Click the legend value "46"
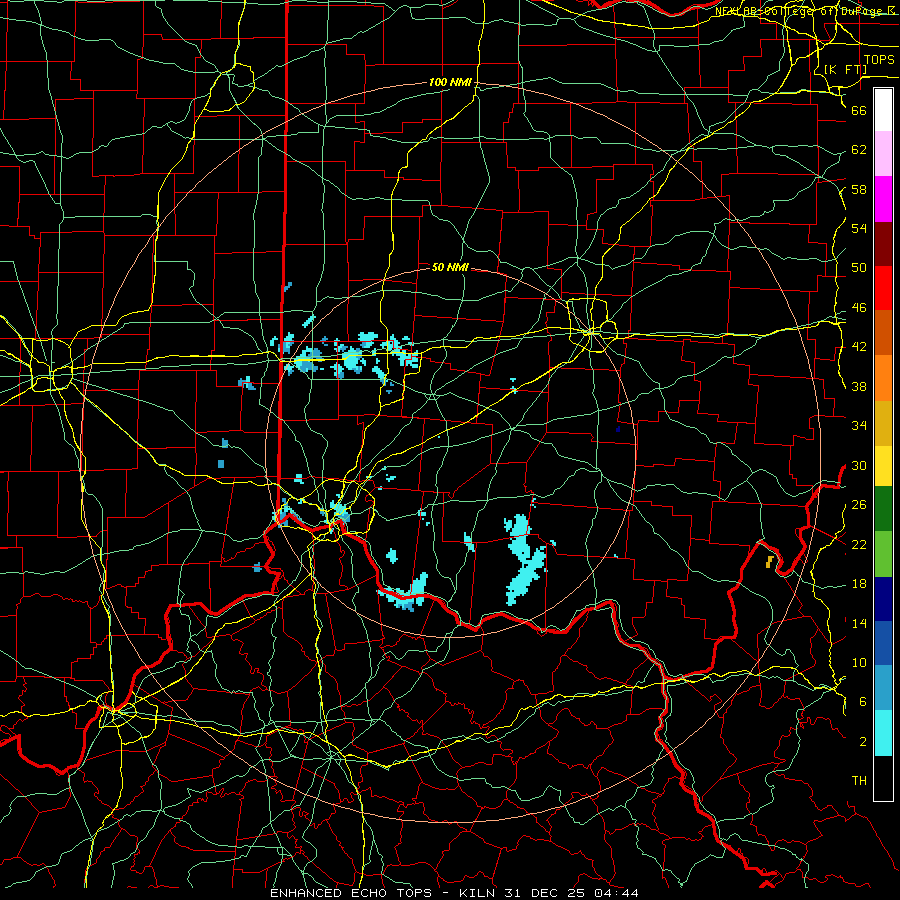 [x=859, y=308]
